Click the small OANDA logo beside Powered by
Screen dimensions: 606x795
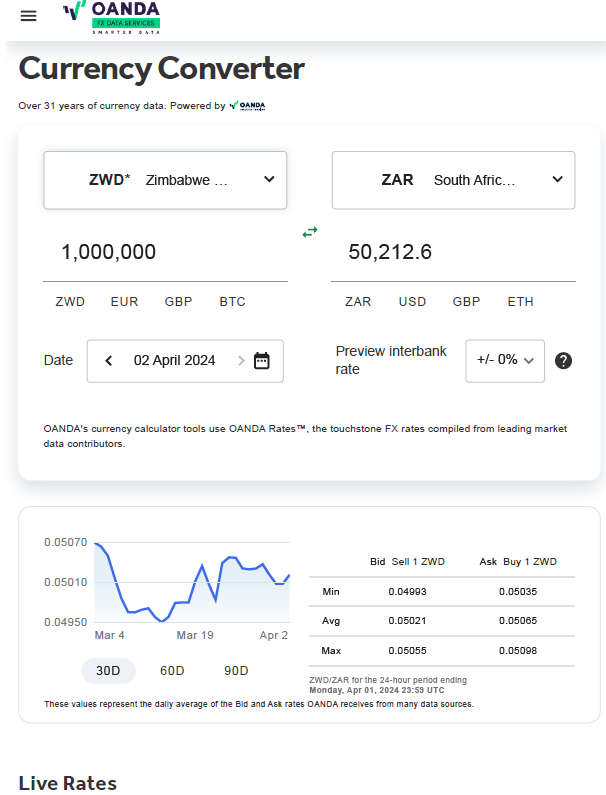tap(247, 105)
